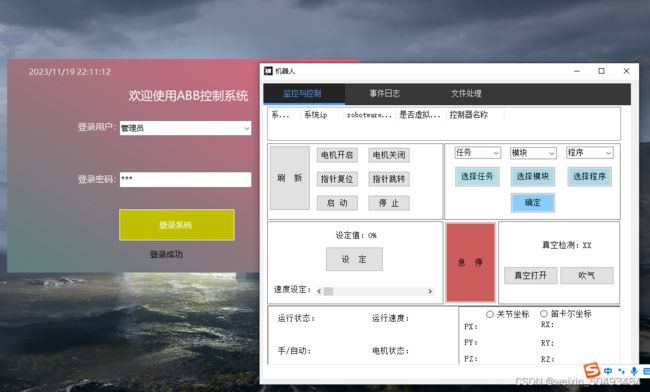Image resolution: width=650 pixels, height=392 pixels.
Task: Click the robotware column header
Action: pos(369,115)
